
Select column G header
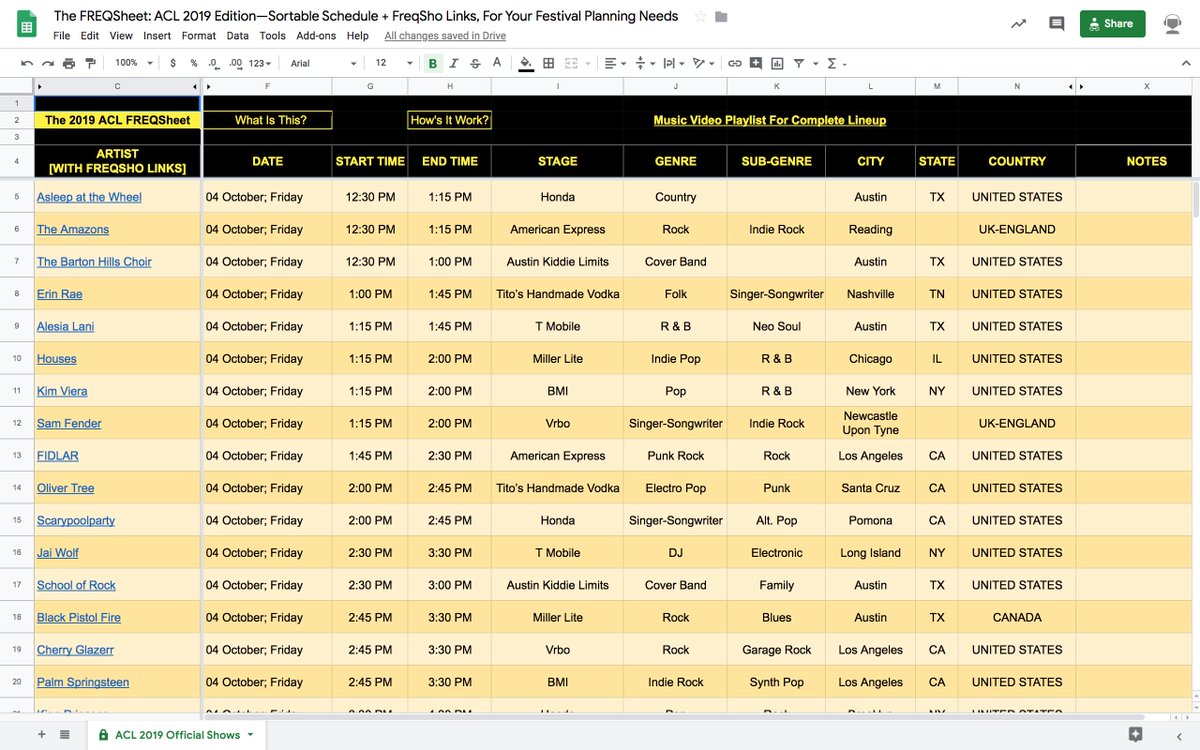coord(370,87)
